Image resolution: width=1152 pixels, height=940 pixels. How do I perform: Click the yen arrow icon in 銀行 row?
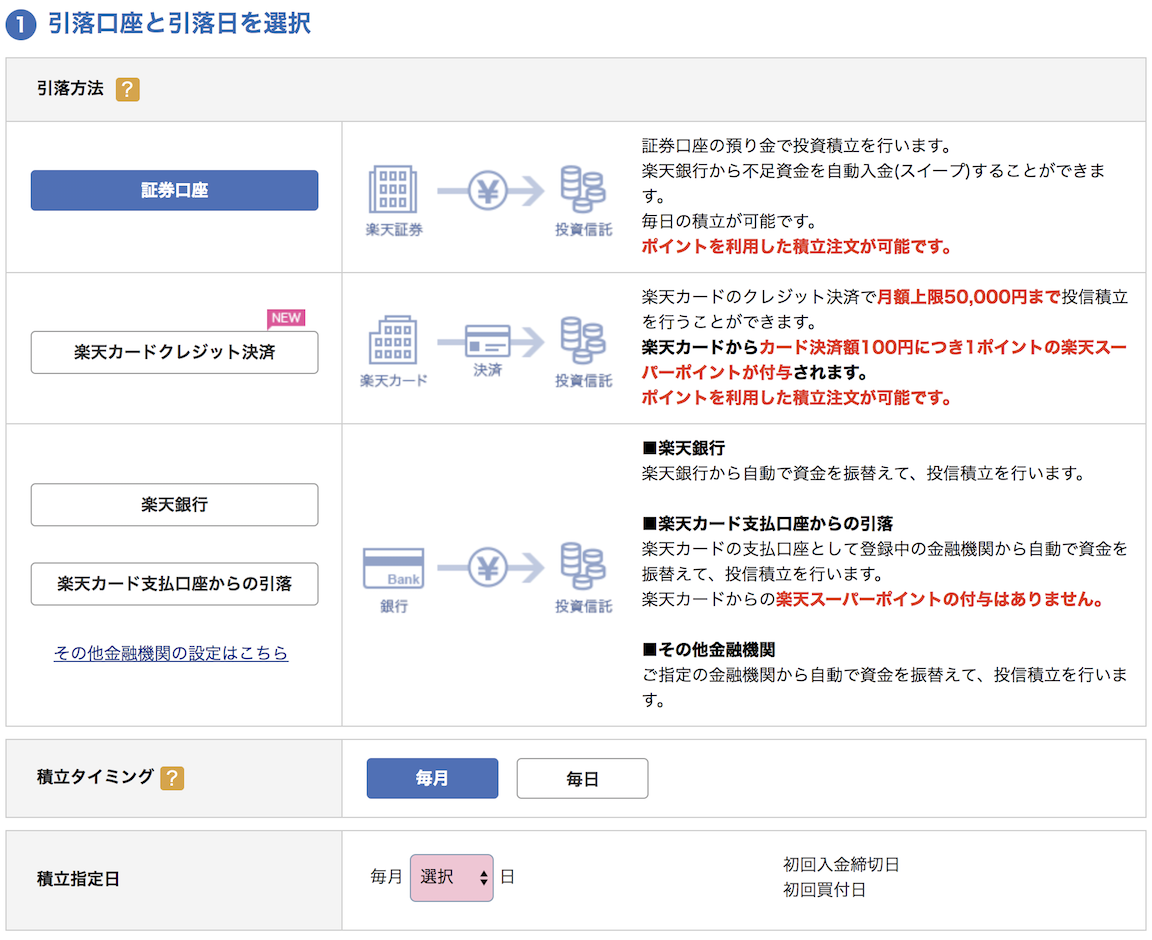490,568
